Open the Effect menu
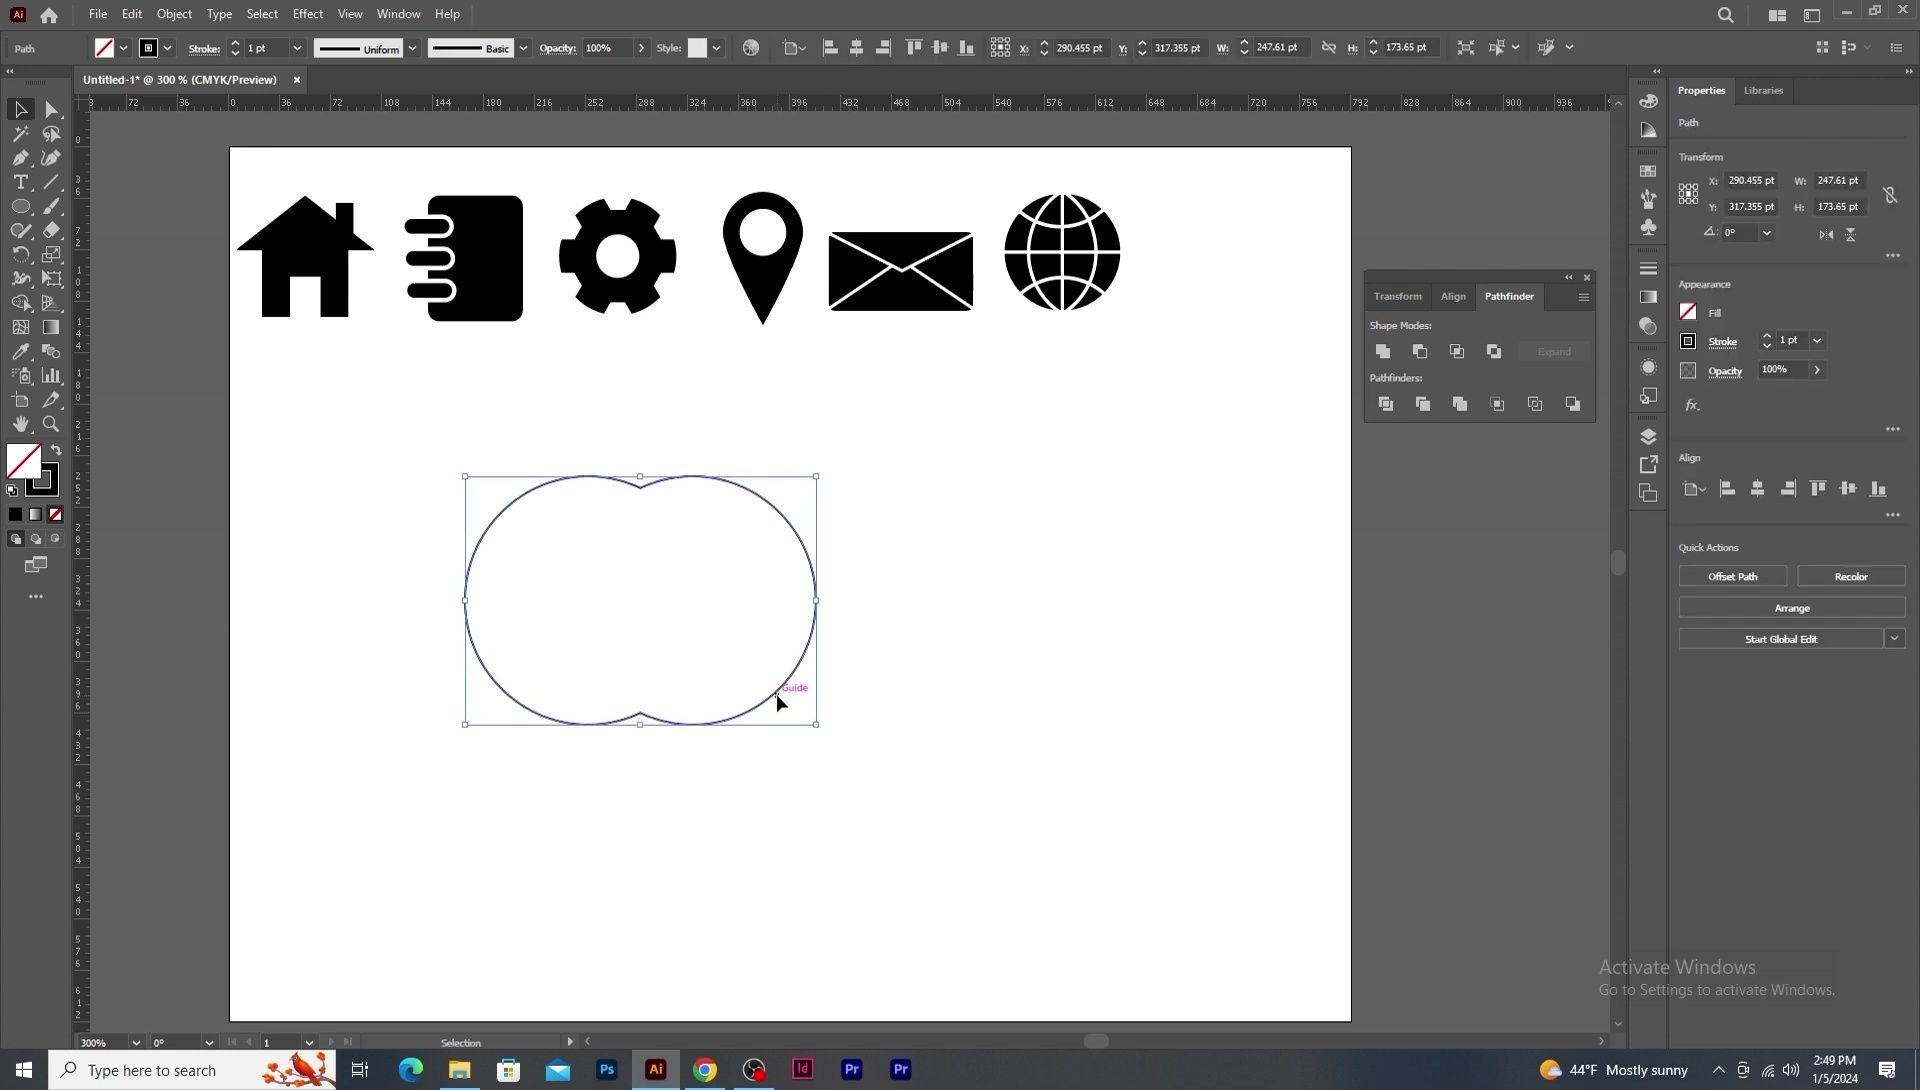The height and width of the screenshot is (1090, 1920). (x=308, y=14)
